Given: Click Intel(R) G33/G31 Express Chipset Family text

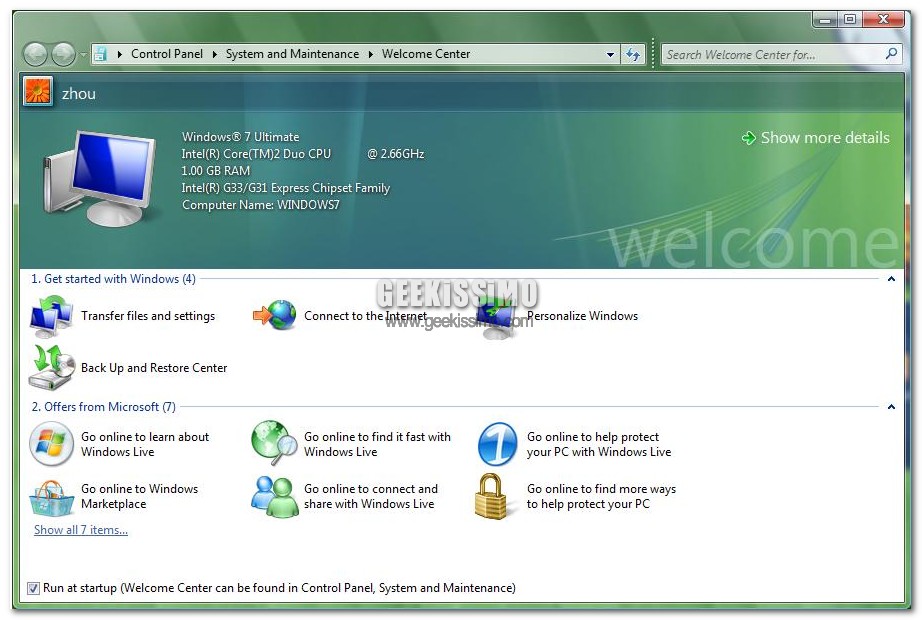Looking at the screenshot, I should [x=286, y=188].
